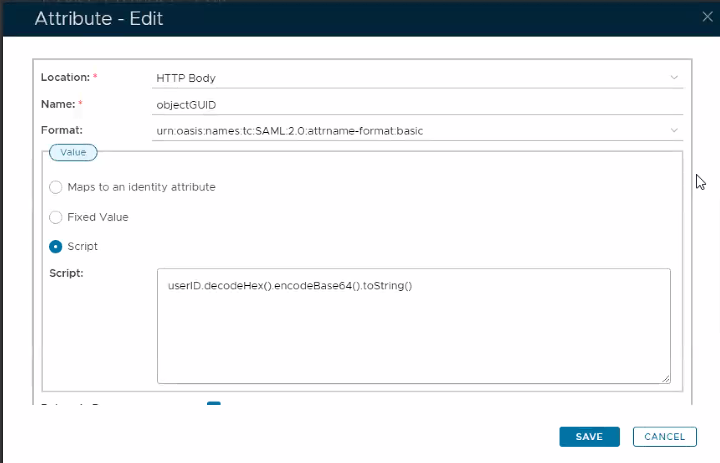Image resolution: width=720 pixels, height=463 pixels.
Task: Cancel editing the attribute
Action: click(664, 437)
